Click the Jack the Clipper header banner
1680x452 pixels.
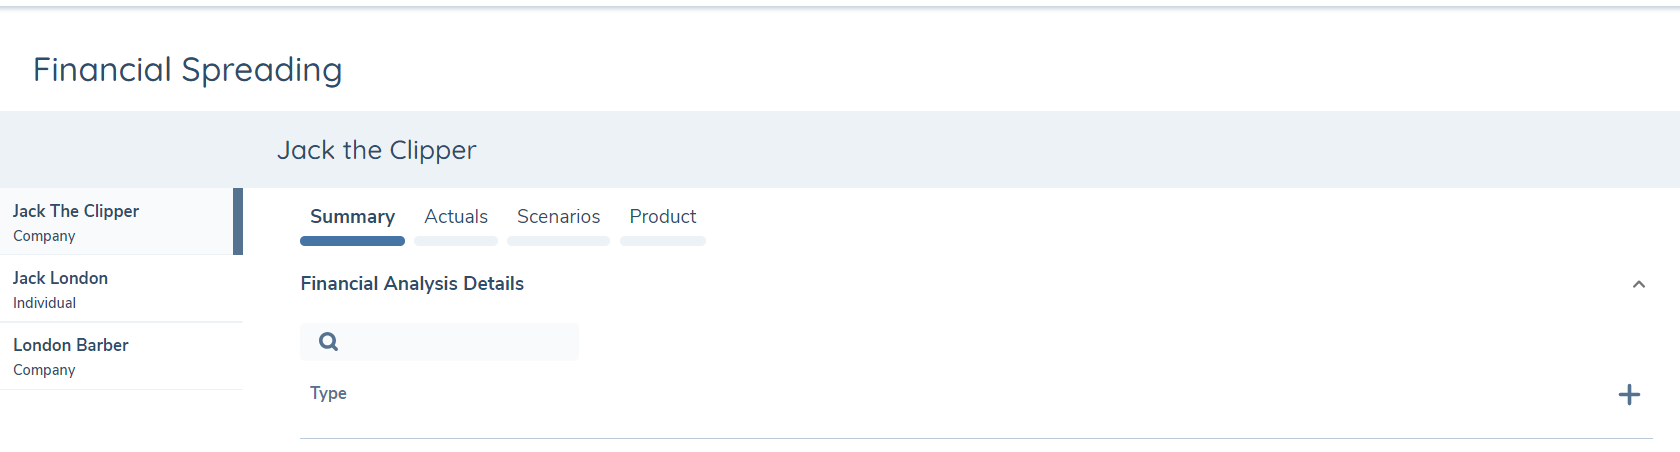[376, 150]
